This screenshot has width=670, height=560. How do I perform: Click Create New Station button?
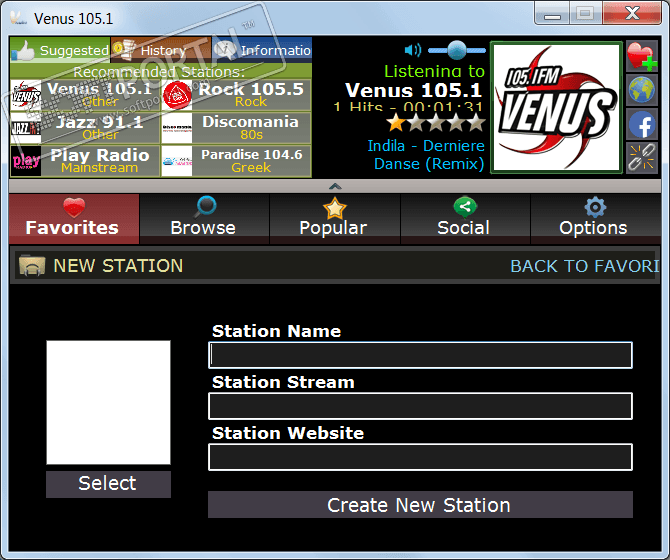[420, 505]
